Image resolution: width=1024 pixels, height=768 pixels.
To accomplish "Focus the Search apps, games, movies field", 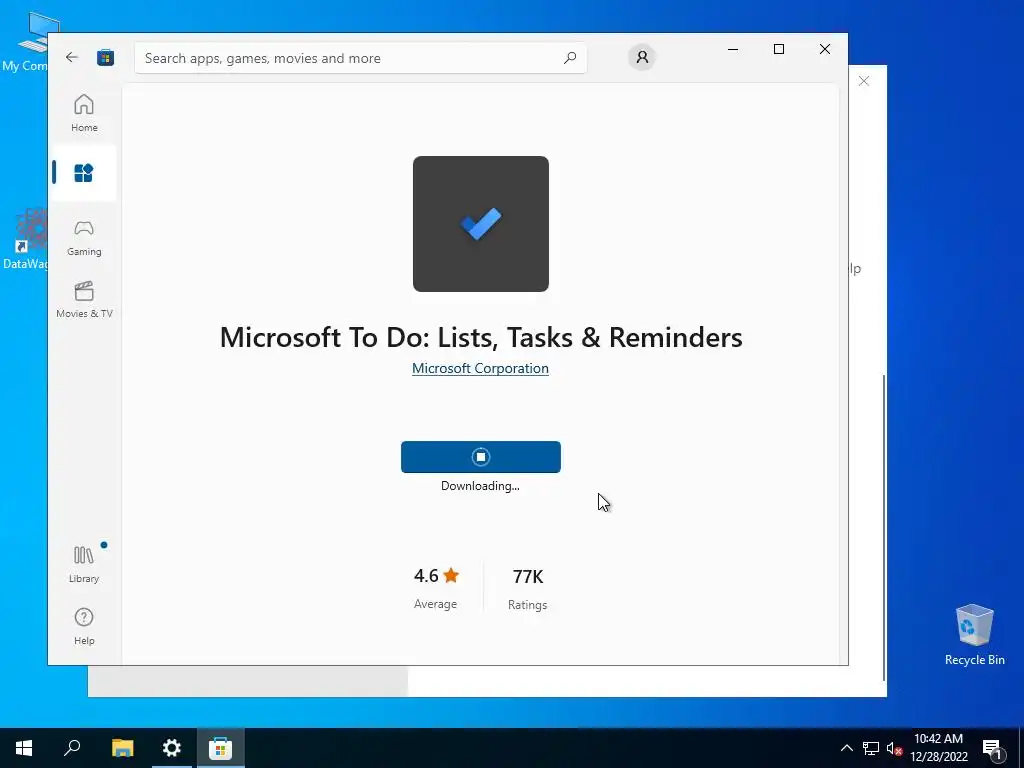I will pos(360,58).
